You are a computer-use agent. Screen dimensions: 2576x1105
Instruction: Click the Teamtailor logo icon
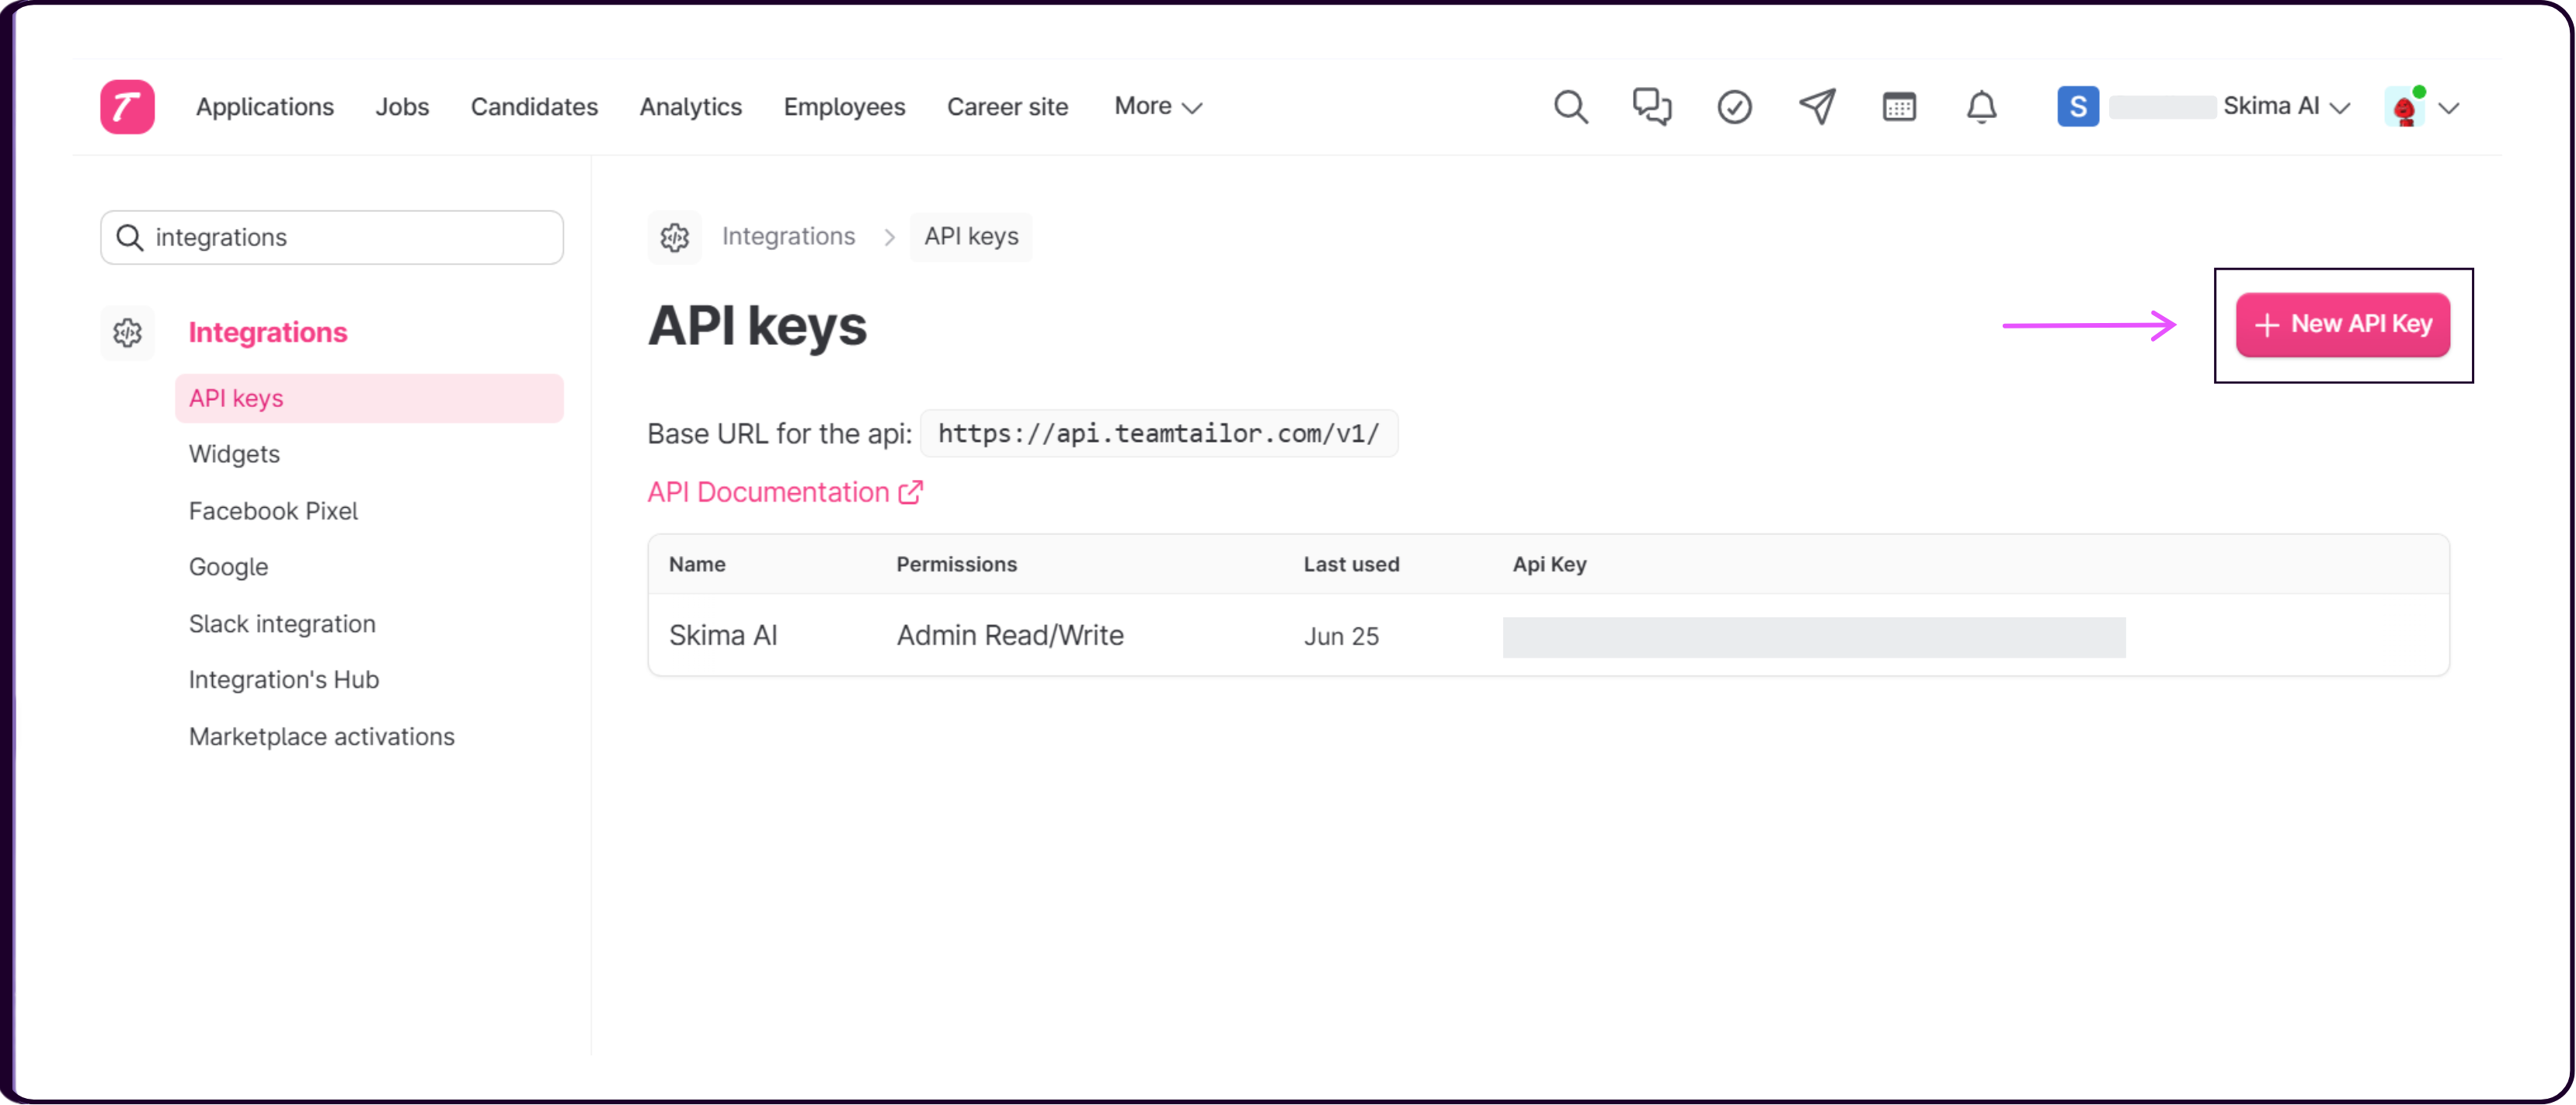point(127,106)
